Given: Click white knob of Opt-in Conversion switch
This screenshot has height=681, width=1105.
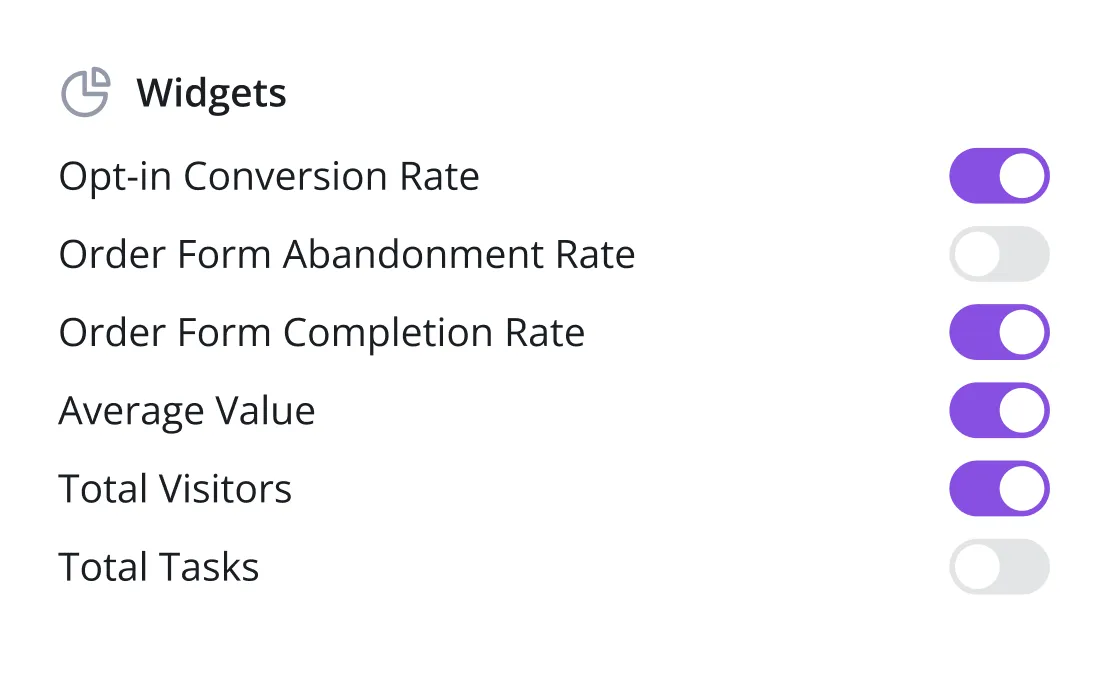Looking at the screenshot, I should point(1021,176).
